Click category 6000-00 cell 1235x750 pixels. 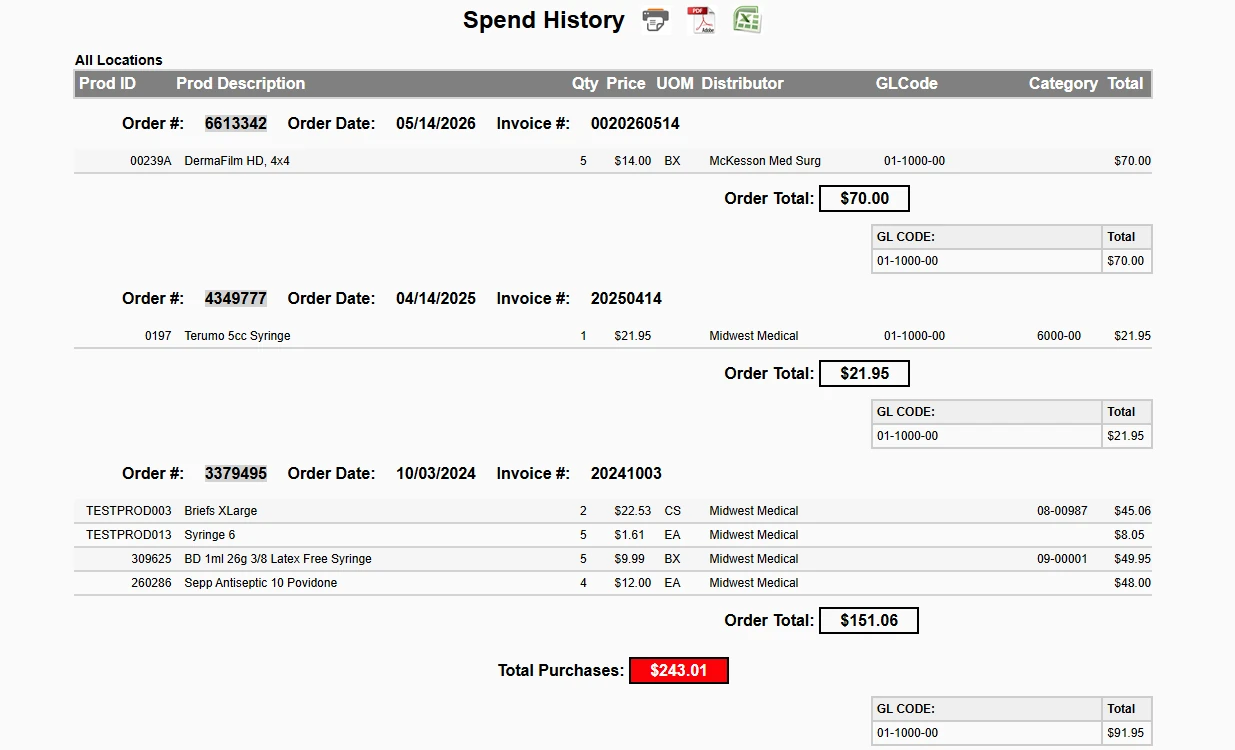pos(1059,335)
